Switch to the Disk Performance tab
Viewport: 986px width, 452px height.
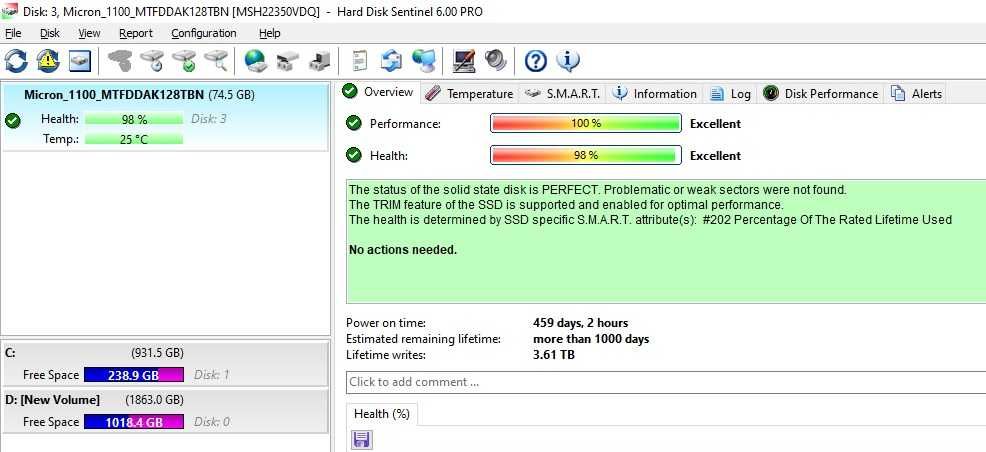click(x=820, y=94)
